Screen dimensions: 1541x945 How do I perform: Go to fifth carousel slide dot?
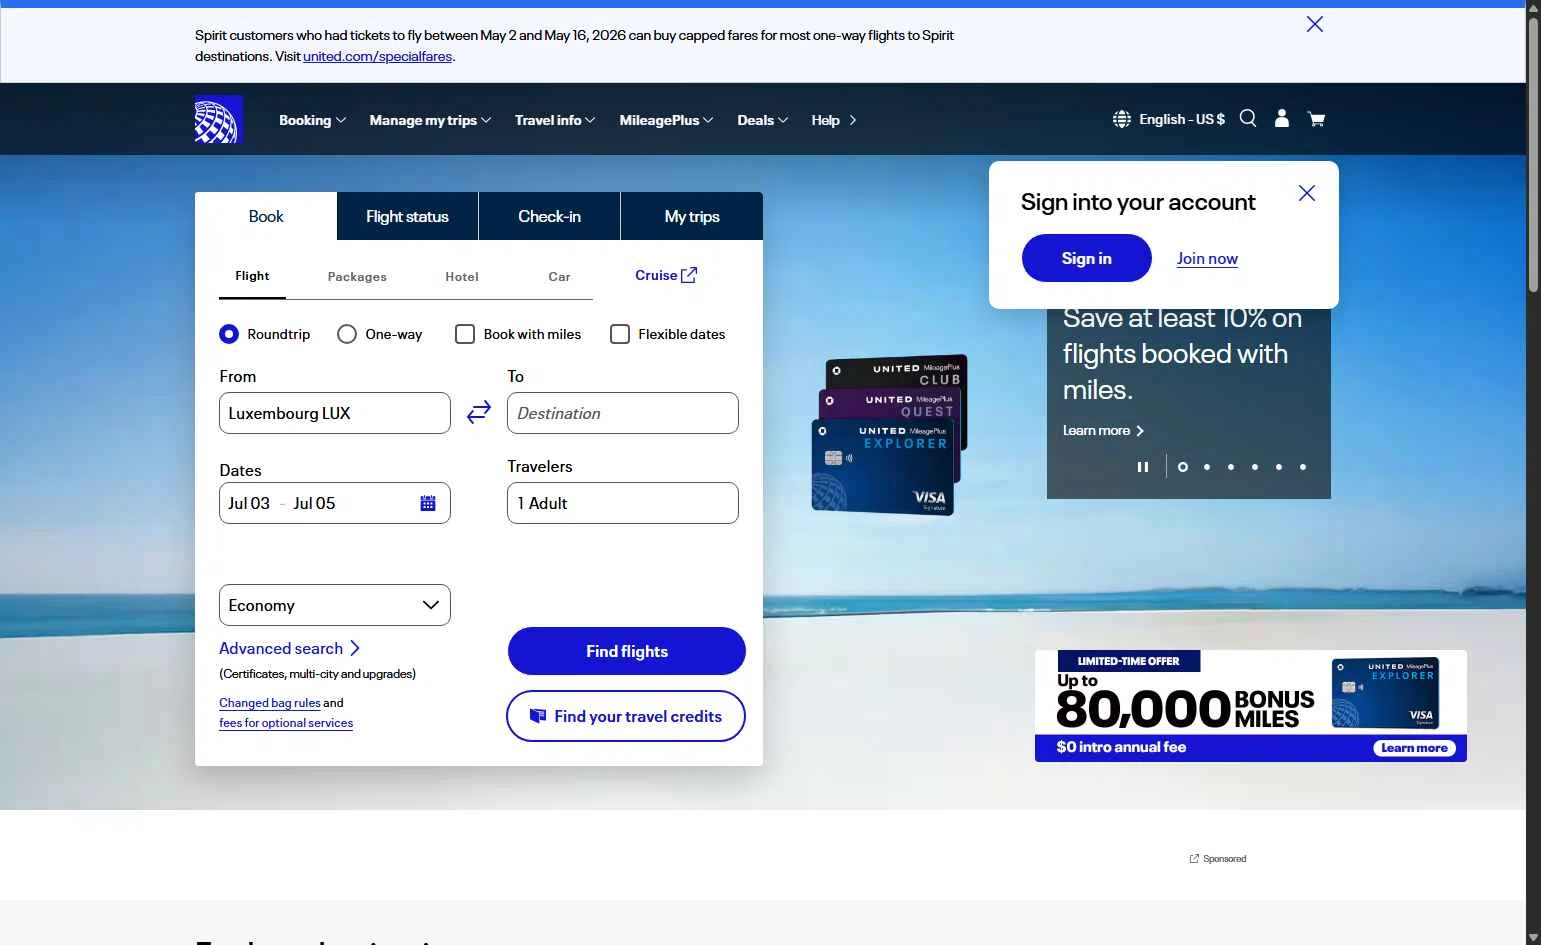tap(1279, 467)
